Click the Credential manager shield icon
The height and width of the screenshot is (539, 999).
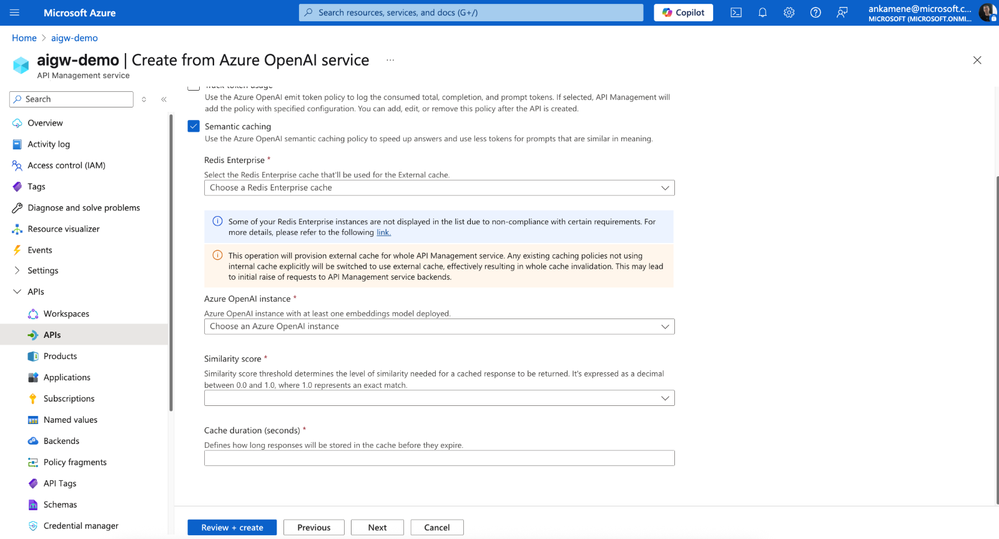pyautogui.click(x=33, y=526)
